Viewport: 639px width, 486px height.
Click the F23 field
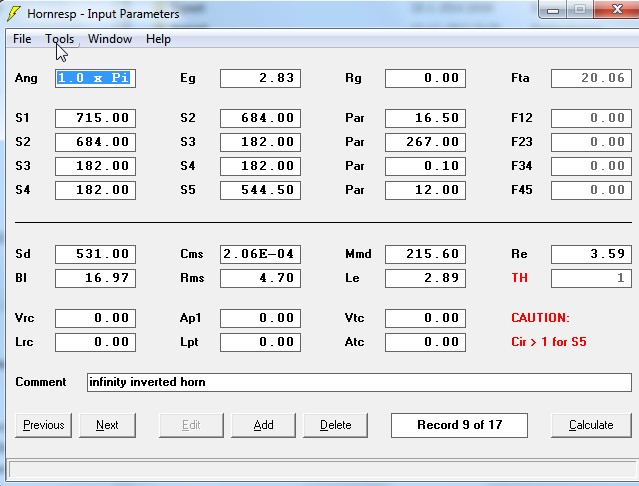click(591, 142)
